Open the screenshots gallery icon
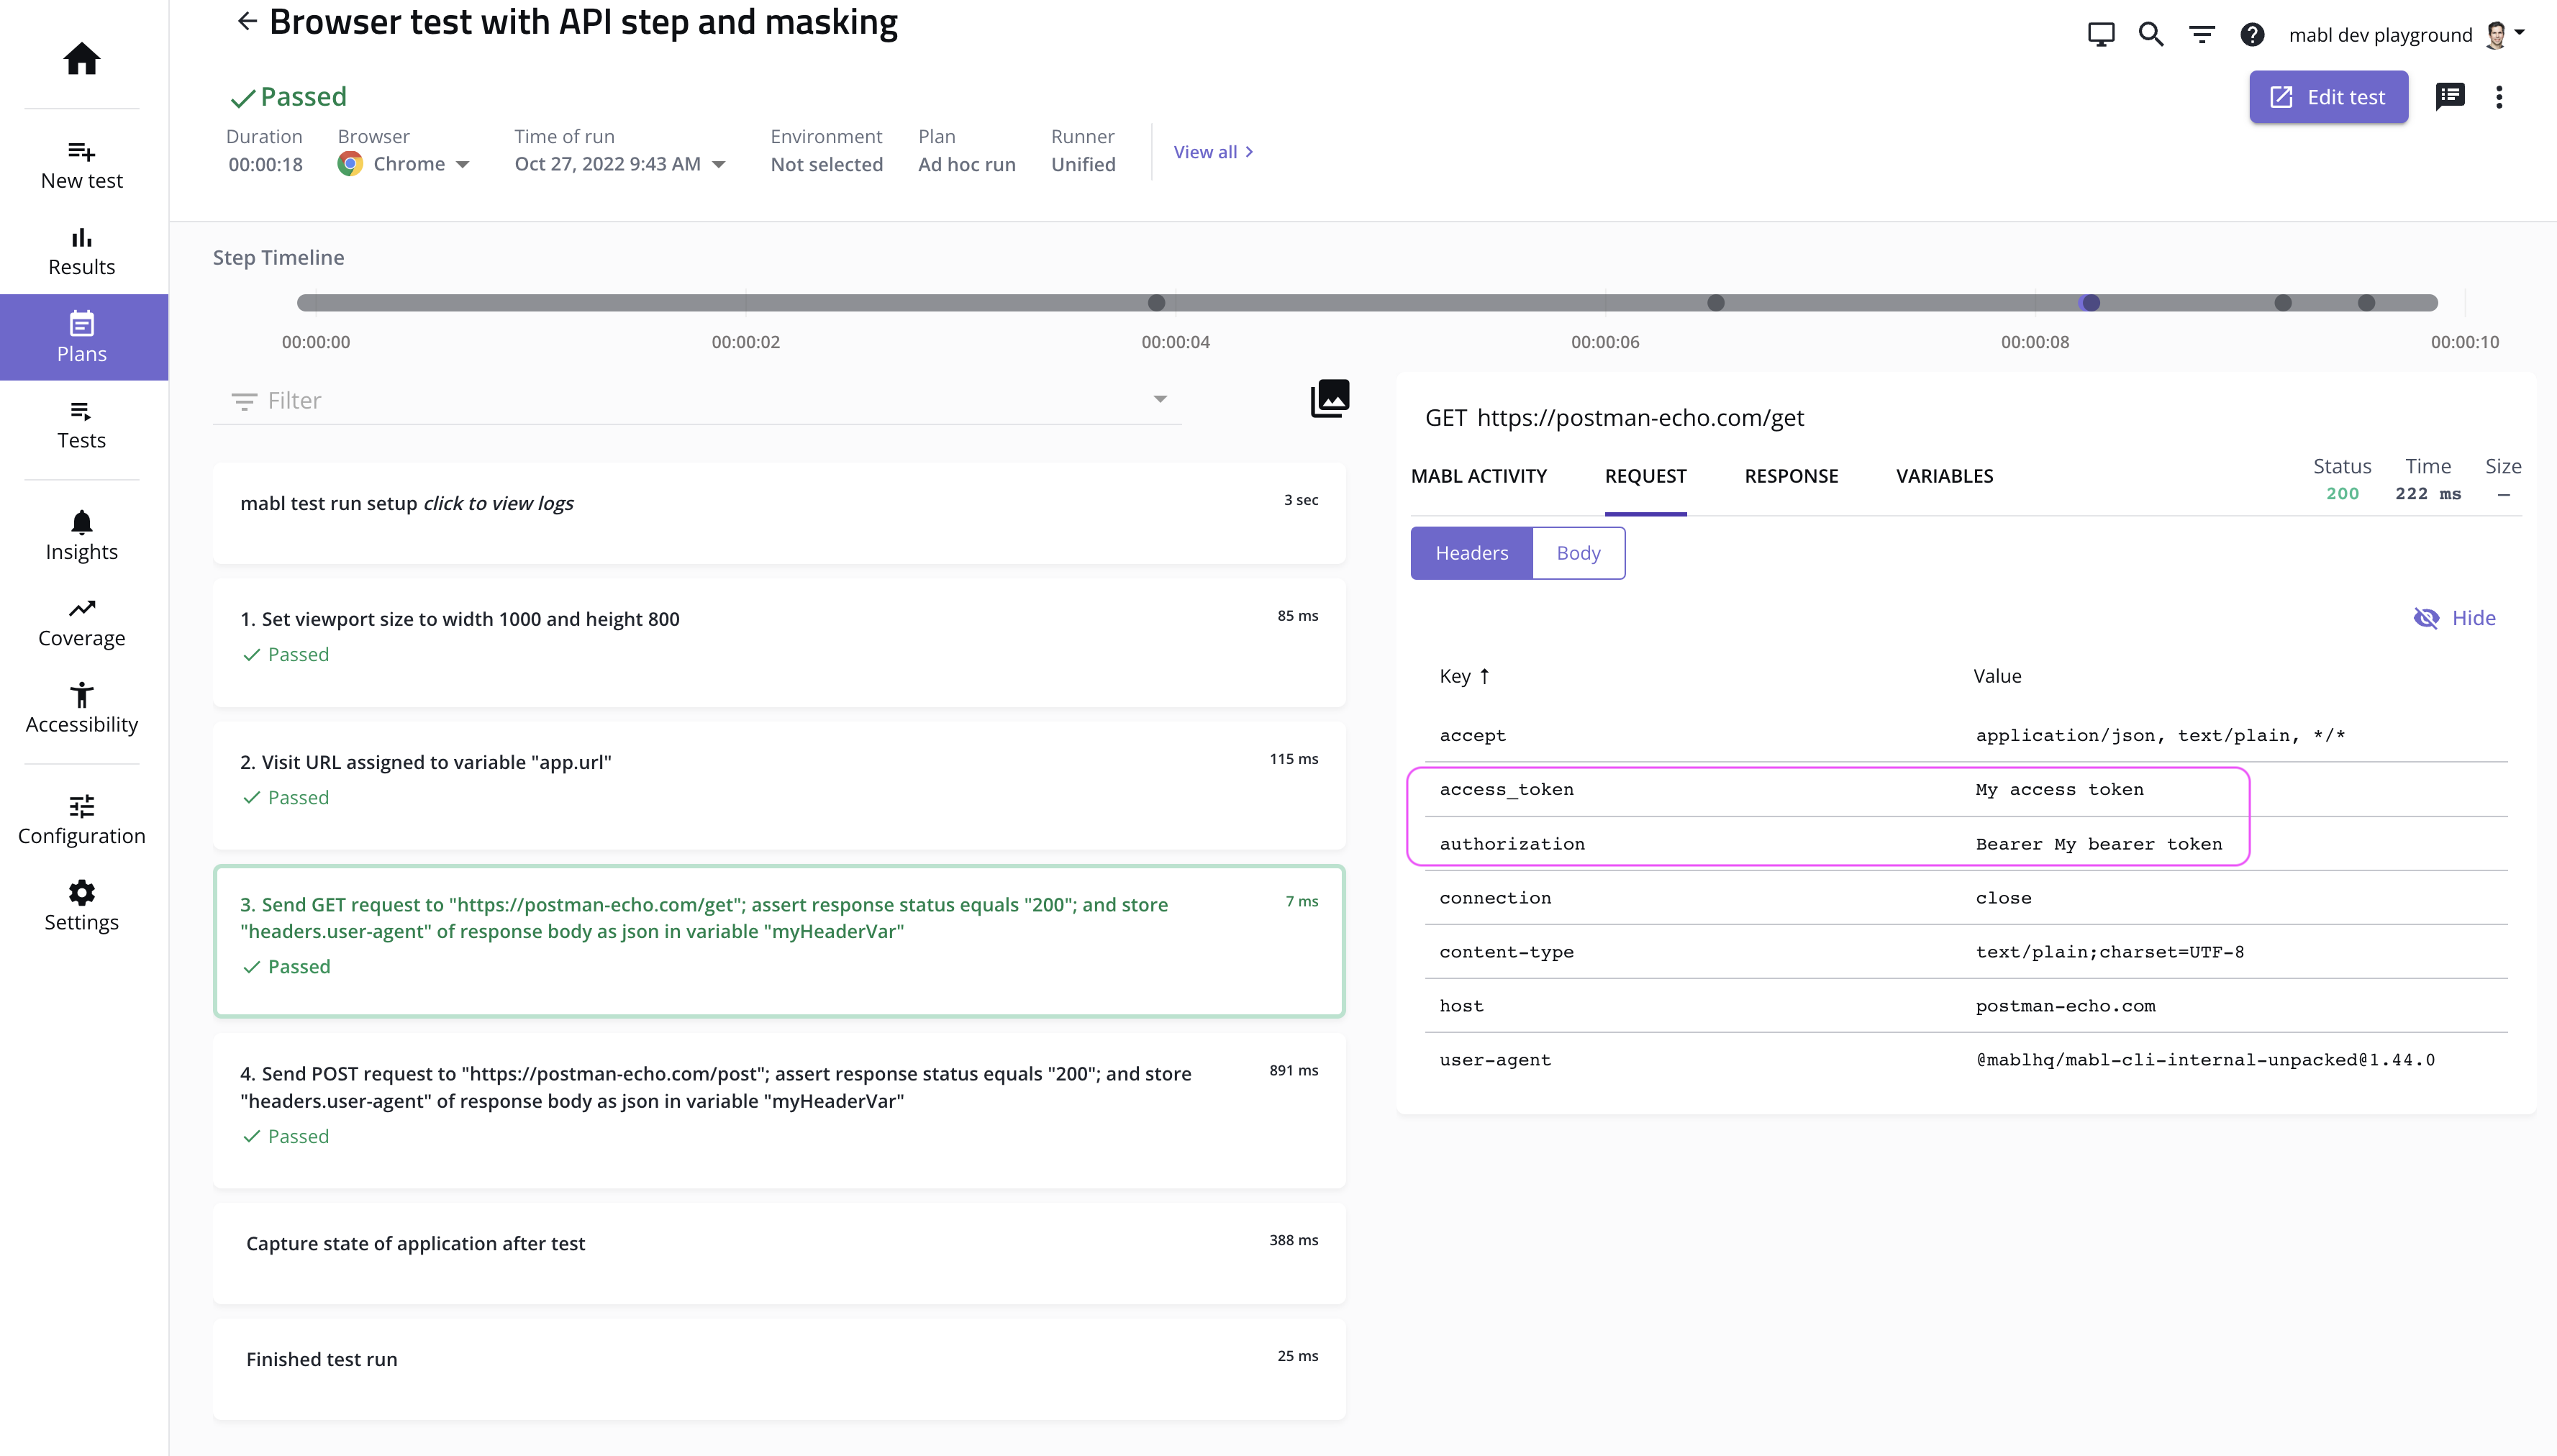 pyautogui.click(x=1329, y=399)
